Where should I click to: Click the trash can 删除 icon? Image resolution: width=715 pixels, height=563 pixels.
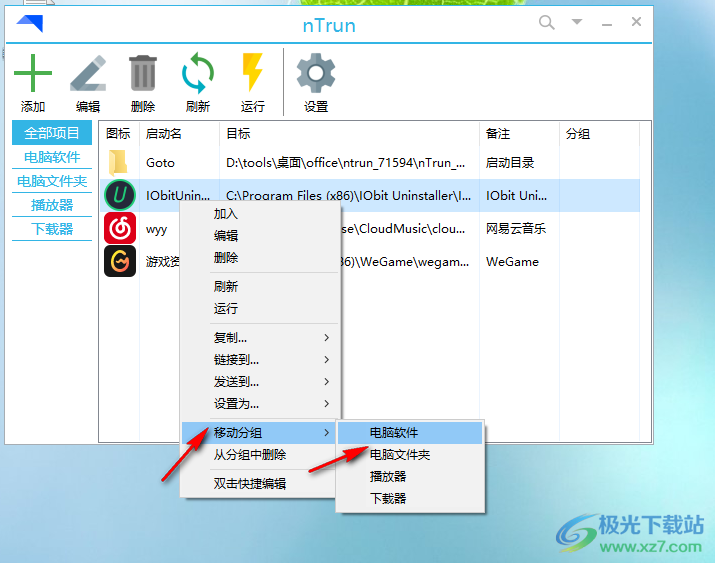tap(143, 73)
